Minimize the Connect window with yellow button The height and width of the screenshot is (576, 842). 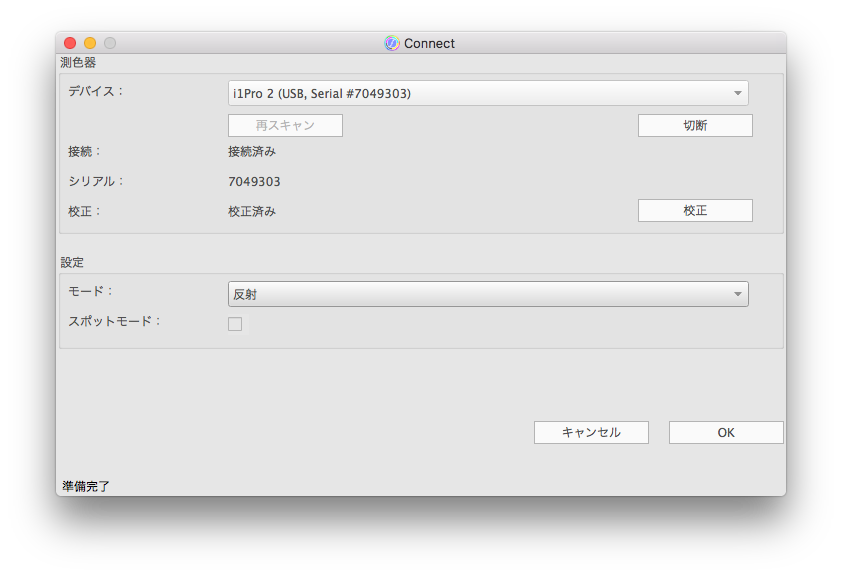click(90, 43)
